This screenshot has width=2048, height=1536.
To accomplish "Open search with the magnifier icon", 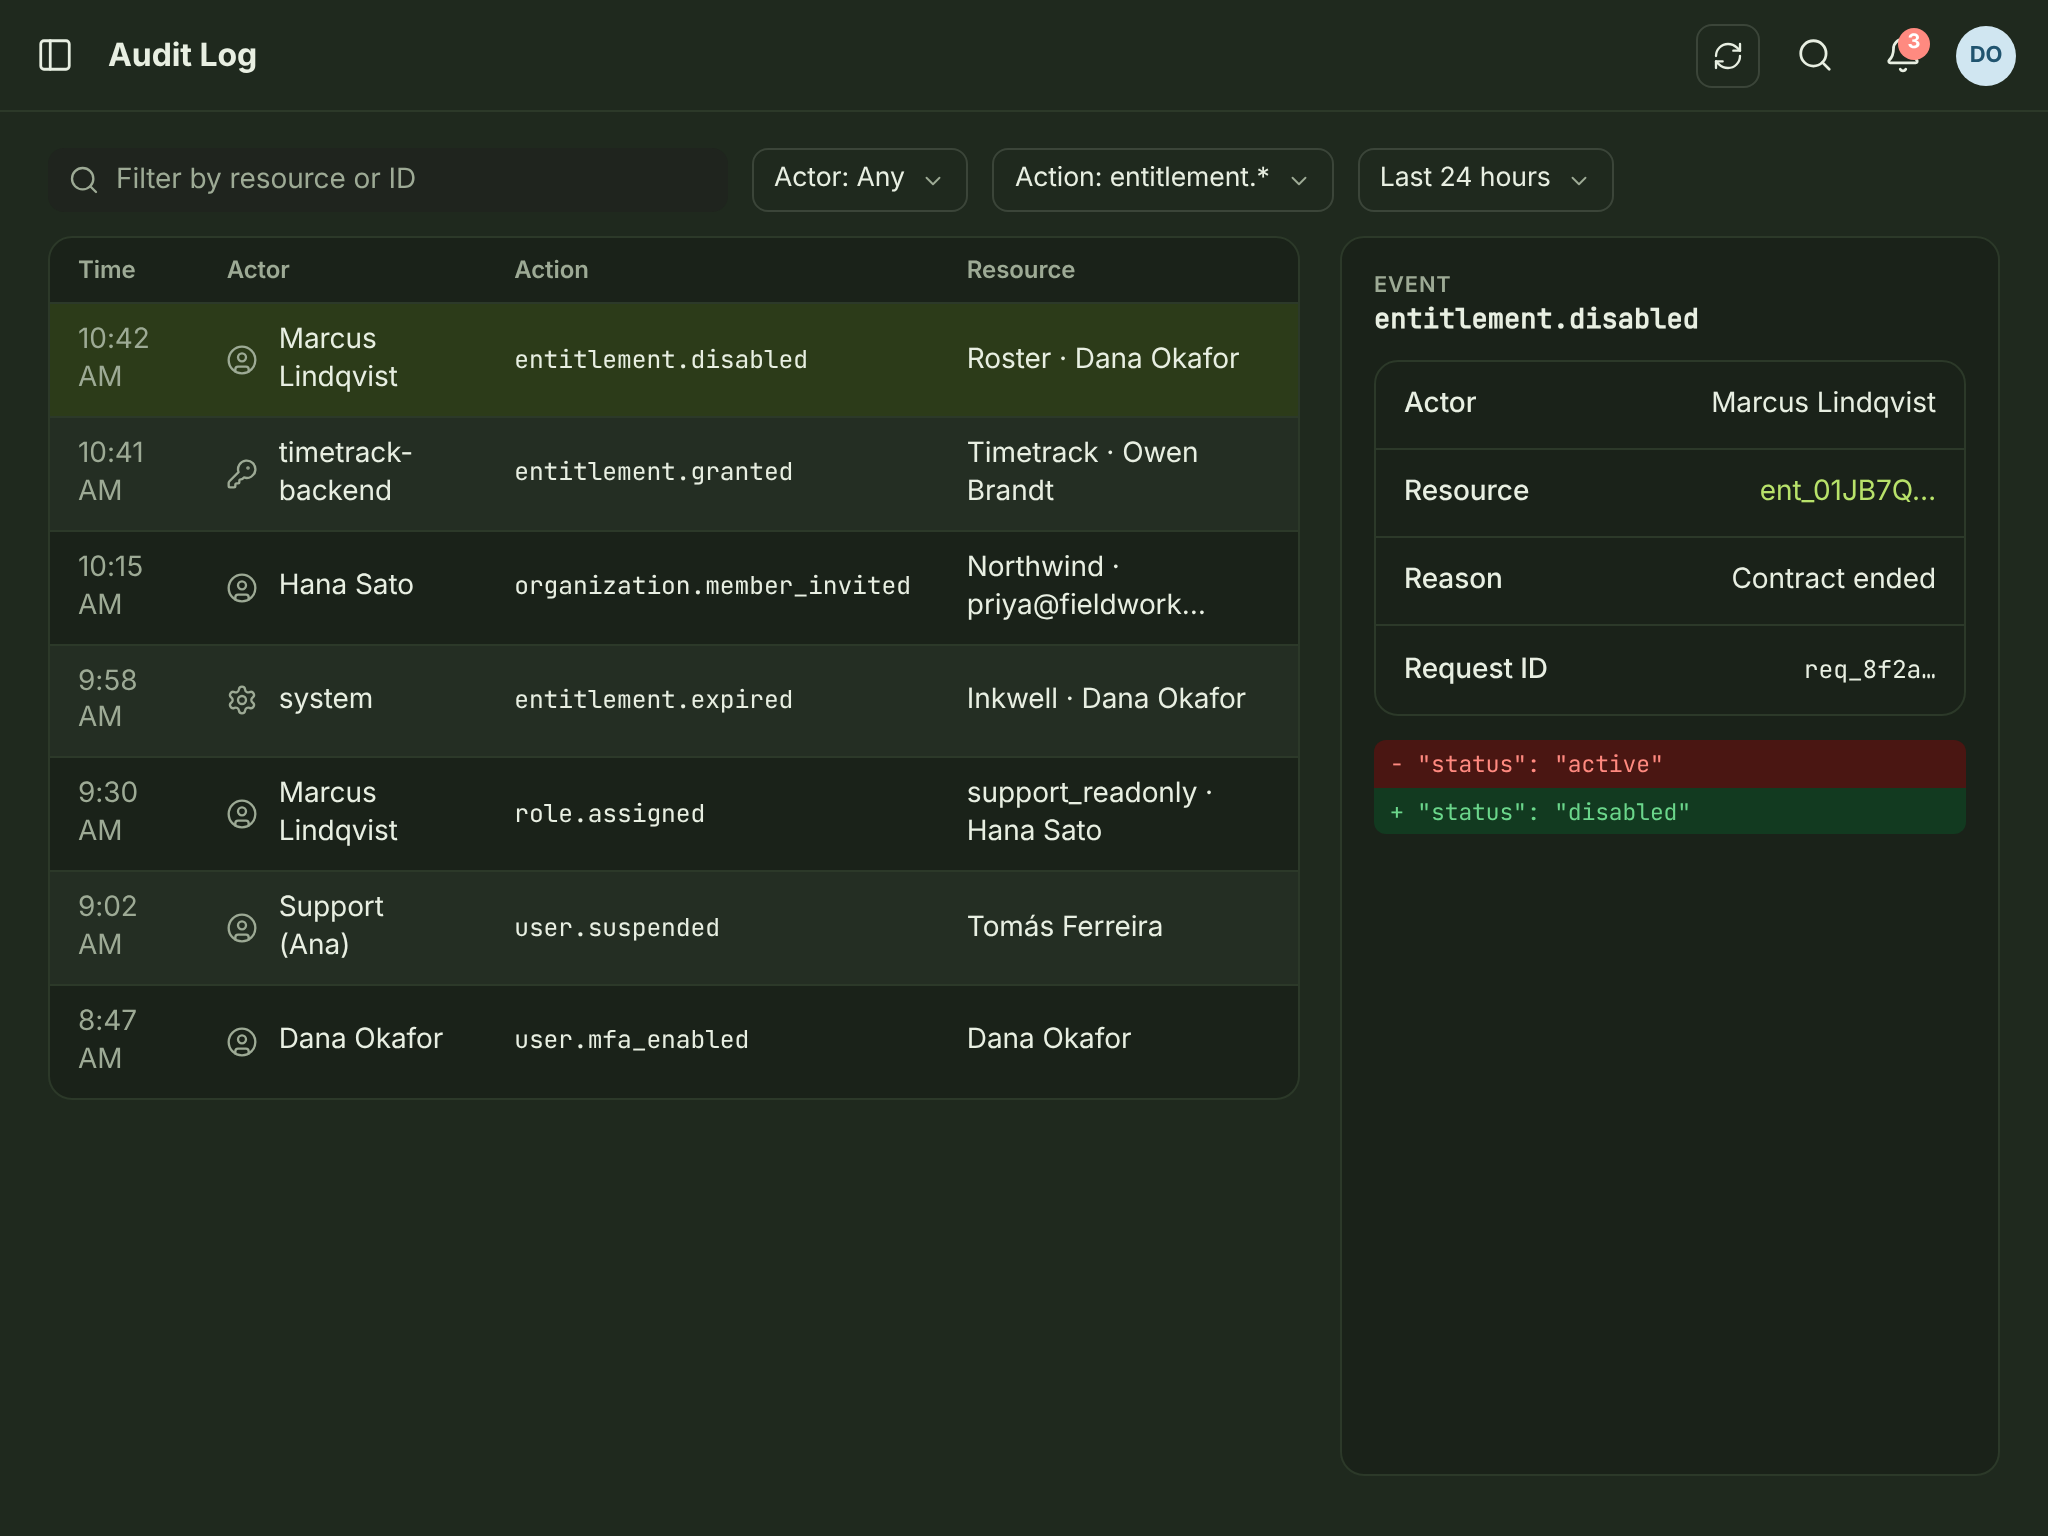I will tap(1814, 56).
